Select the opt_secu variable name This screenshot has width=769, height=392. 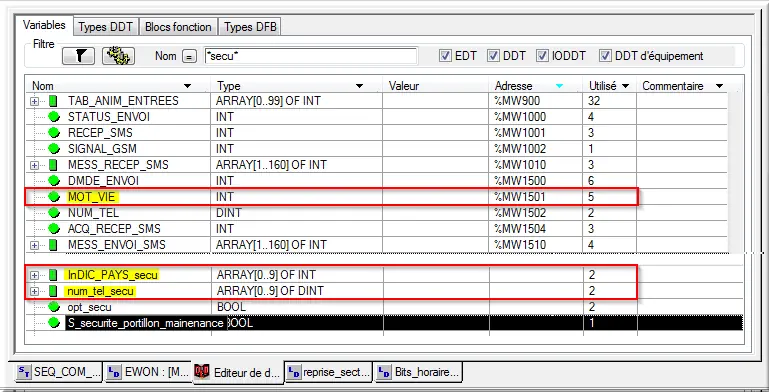(x=89, y=308)
